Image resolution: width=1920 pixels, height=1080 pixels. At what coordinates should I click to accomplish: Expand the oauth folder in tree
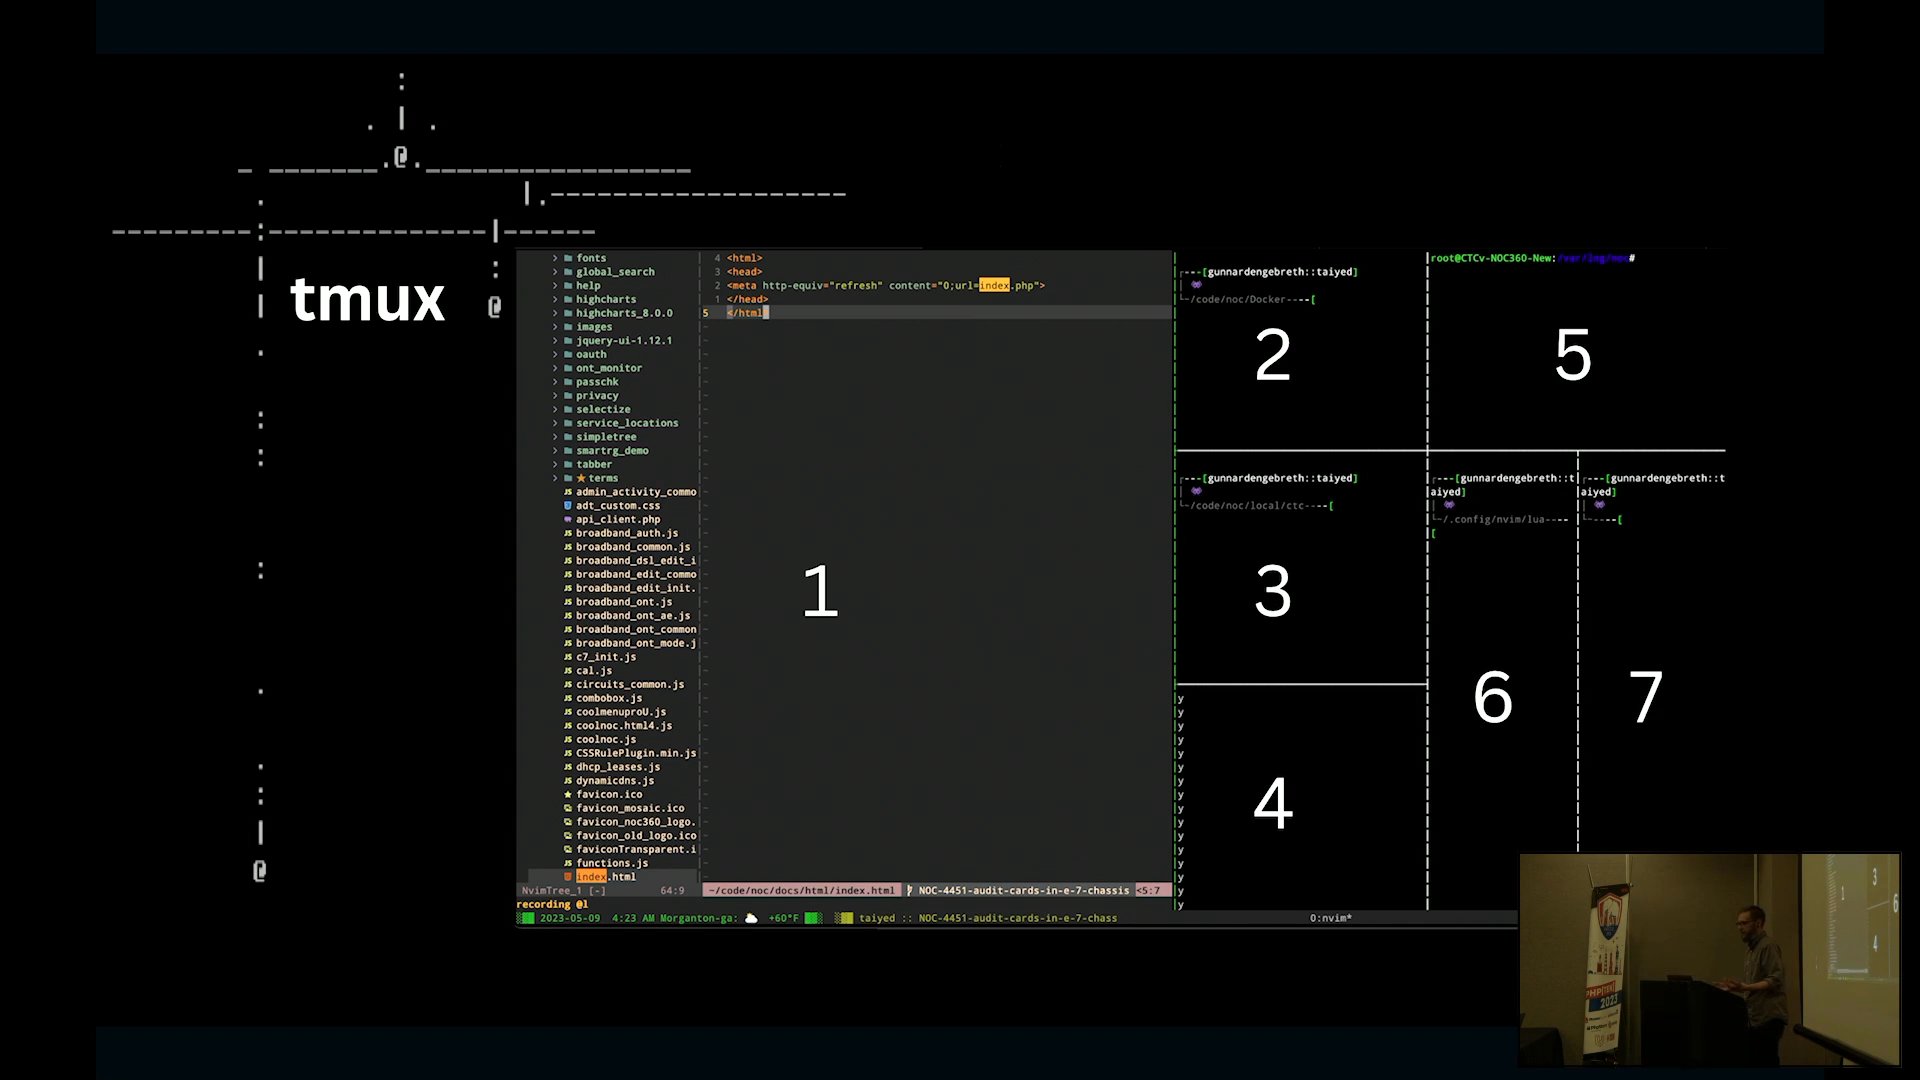pos(555,354)
